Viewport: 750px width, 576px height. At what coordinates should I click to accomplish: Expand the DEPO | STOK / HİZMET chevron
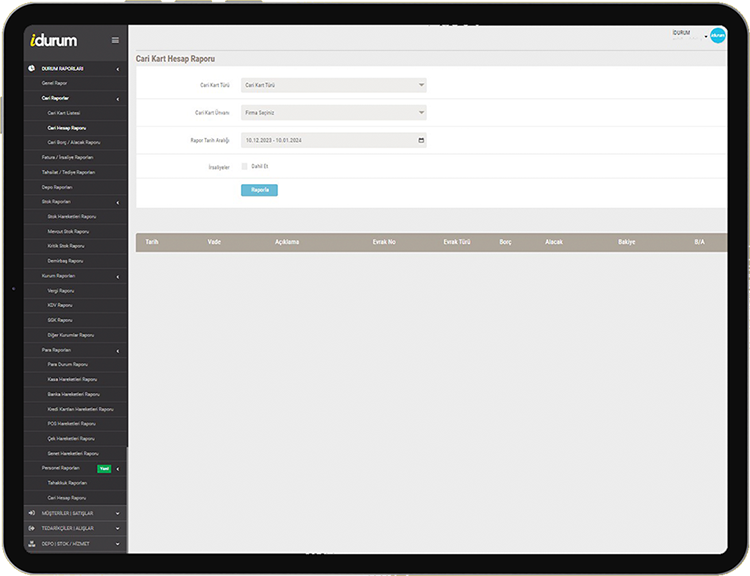[x=118, y=544]
